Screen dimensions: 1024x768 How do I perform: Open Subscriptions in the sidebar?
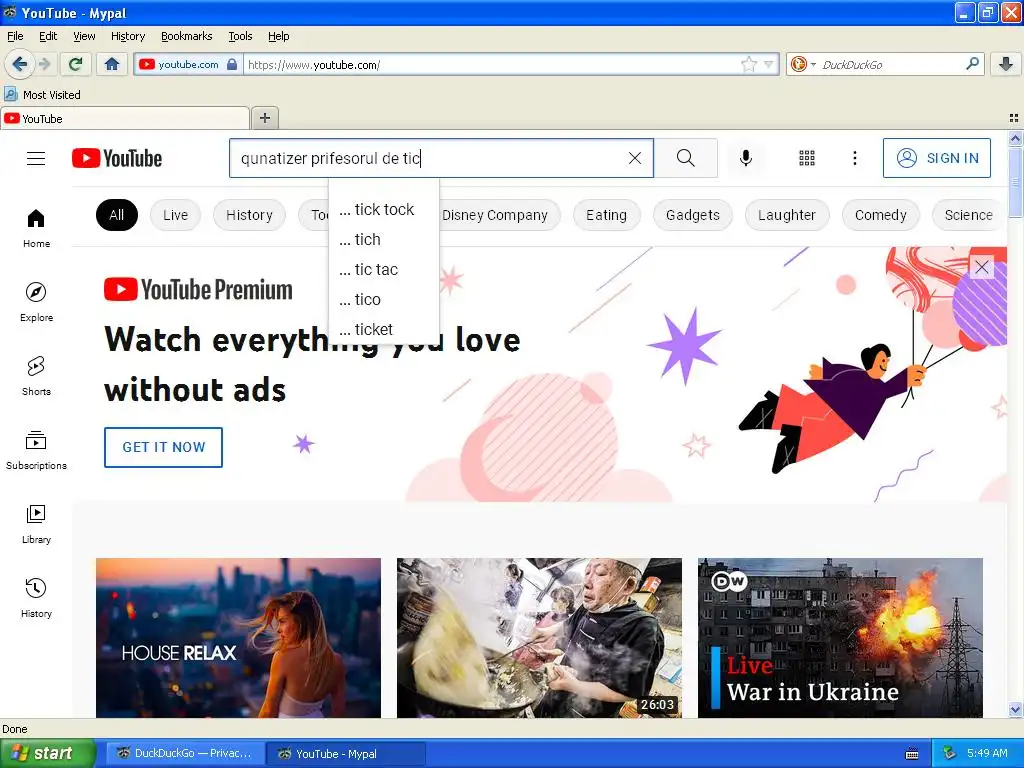pyautogui.click(x=36, y=450)
